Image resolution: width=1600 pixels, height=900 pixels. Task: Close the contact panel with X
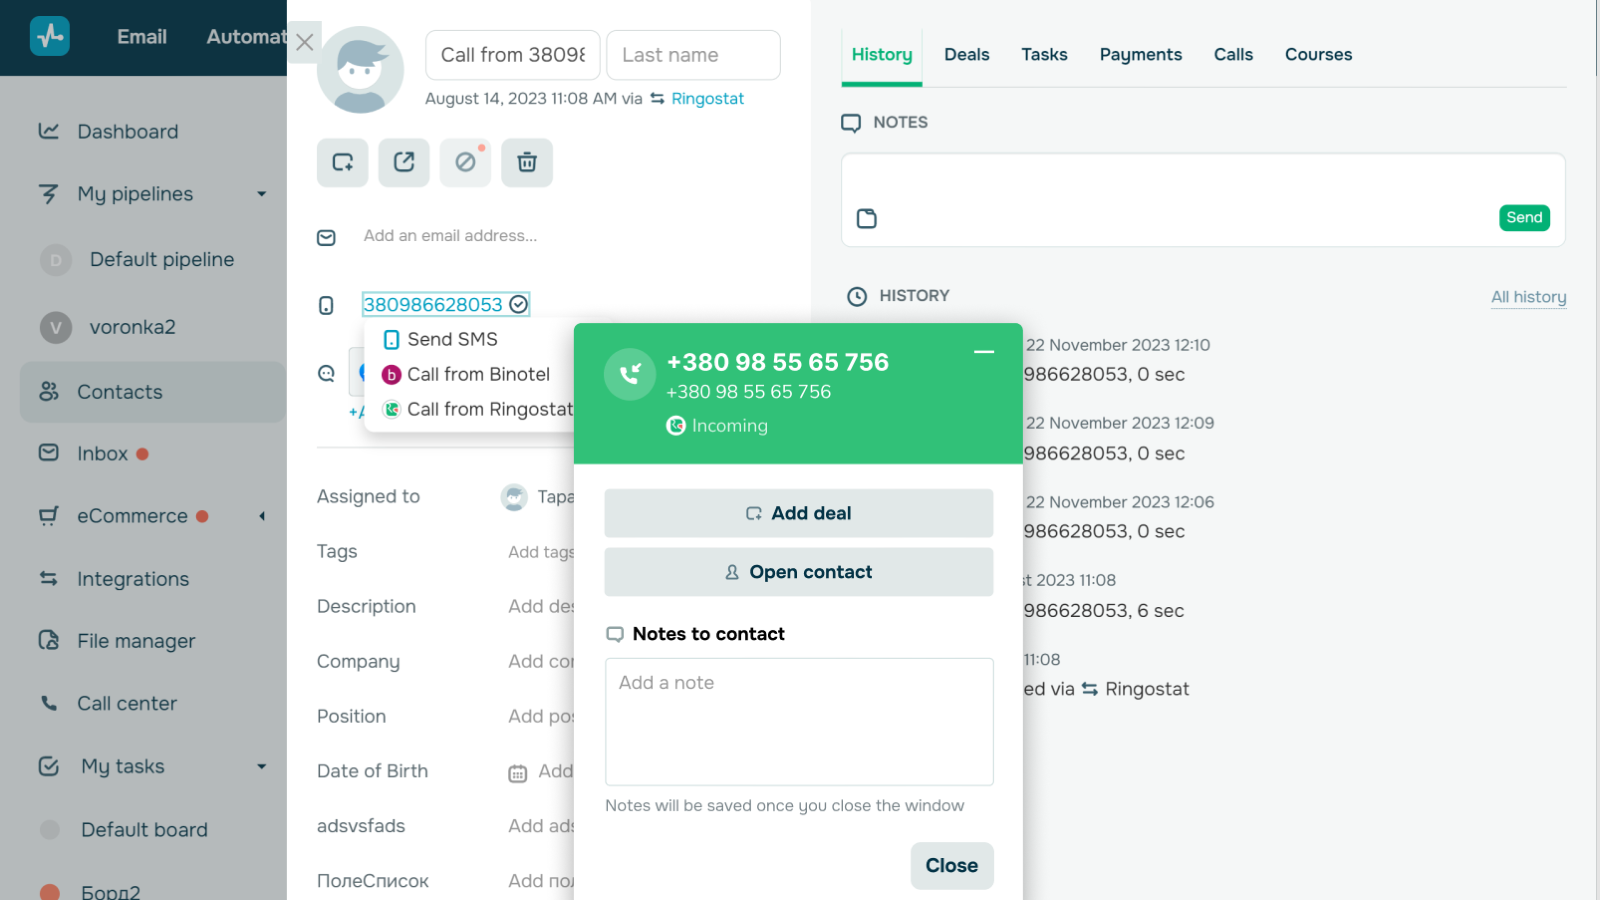[x=305, y=42]
